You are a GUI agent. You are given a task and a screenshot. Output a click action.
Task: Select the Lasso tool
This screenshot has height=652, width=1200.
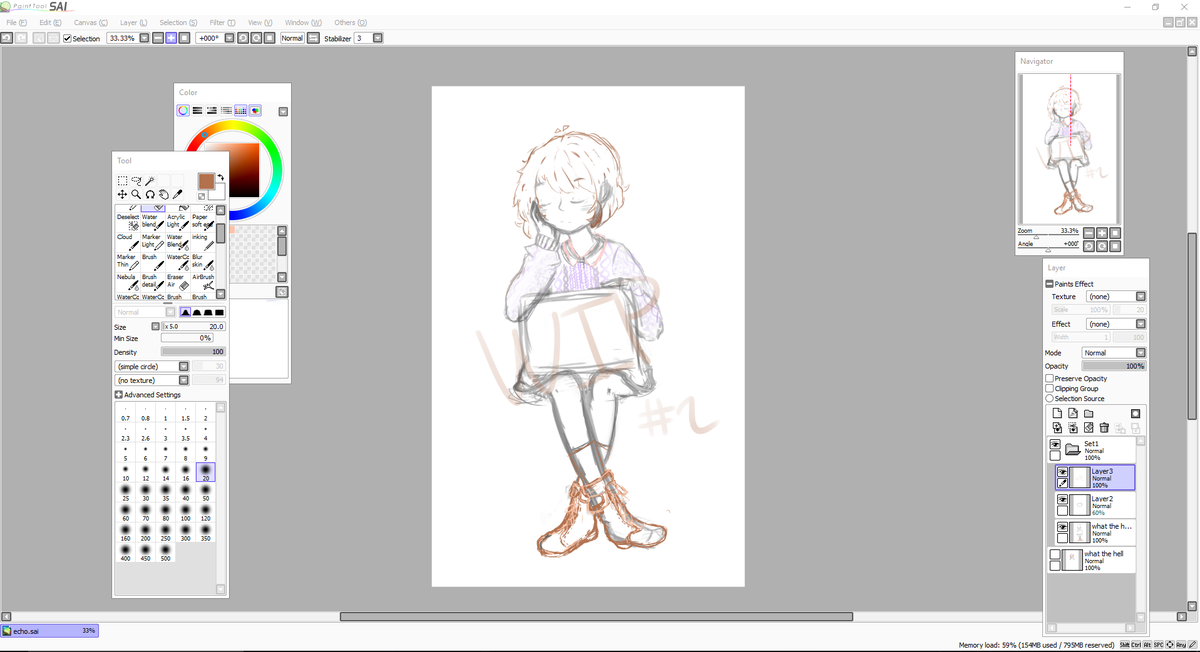[x=136, y=181]
